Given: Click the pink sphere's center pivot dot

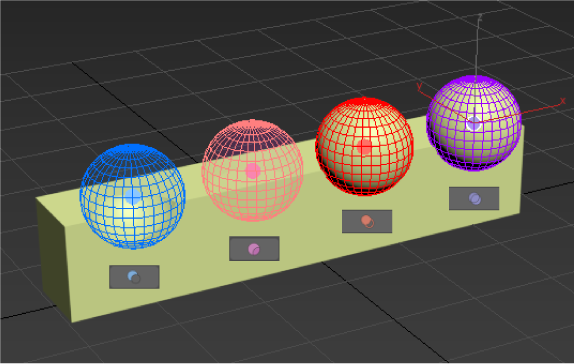Looking at the screenshot, I should (x=253, y=171).
